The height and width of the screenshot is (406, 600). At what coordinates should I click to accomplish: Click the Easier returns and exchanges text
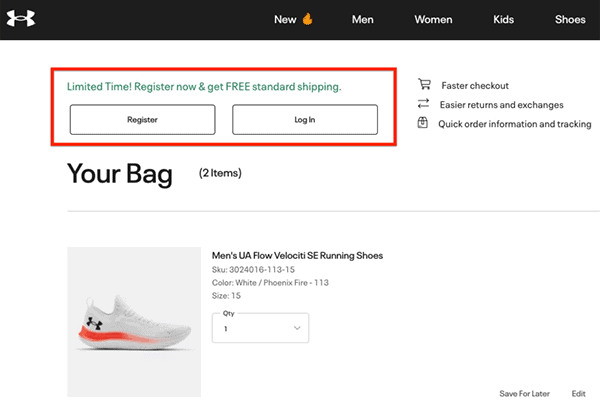point(501,105)
